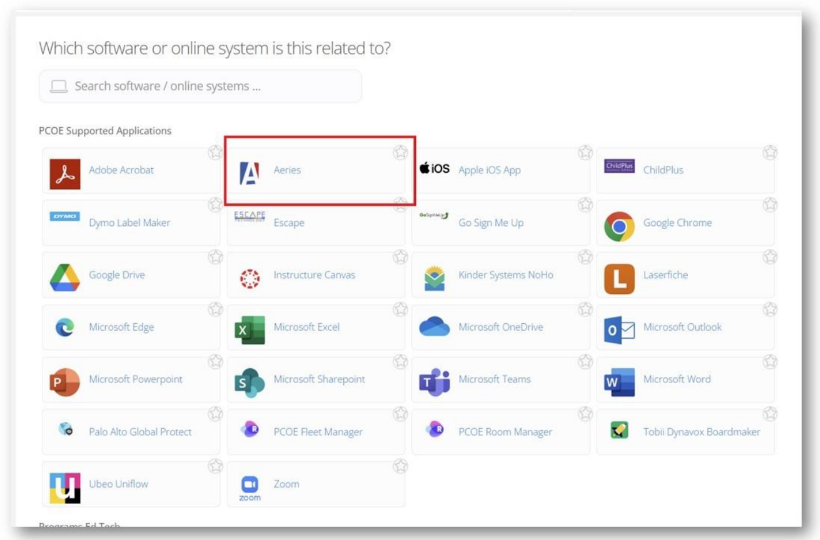The height and width of the screenshot is (540, 820).
Task: Open the Aeries text link
Action: pos(287,170)
